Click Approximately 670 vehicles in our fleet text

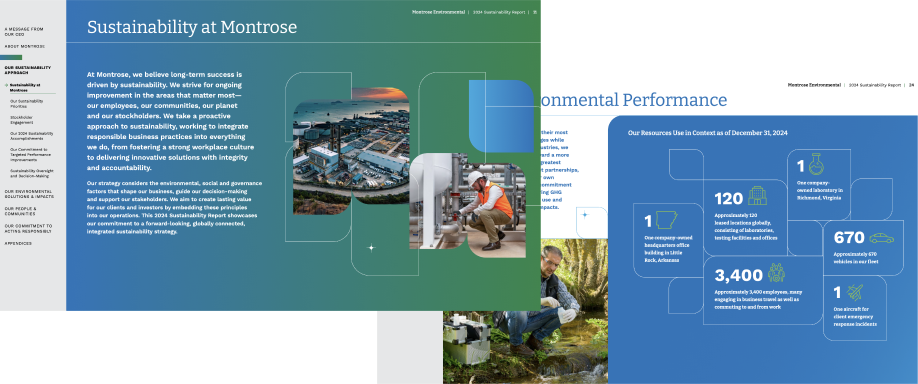(855, 258)
